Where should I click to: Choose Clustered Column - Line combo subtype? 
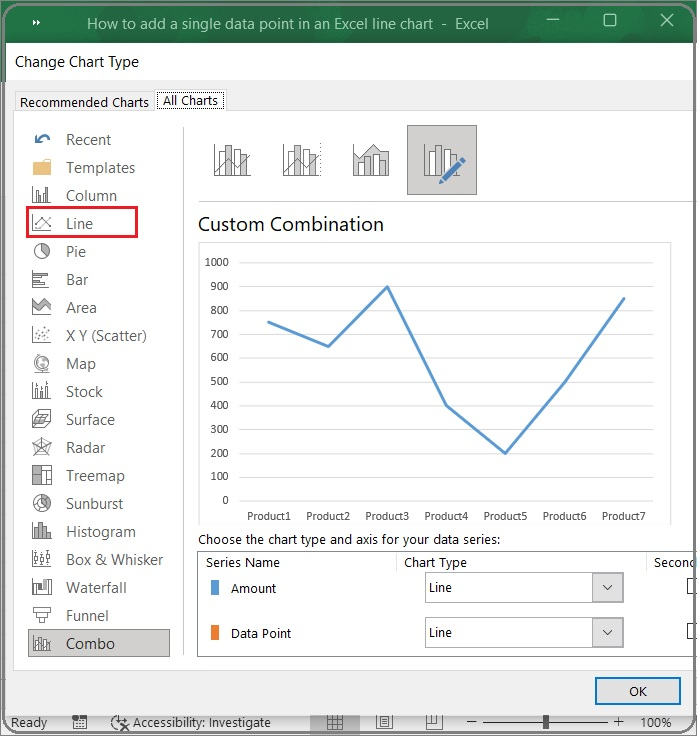point(232,160)
